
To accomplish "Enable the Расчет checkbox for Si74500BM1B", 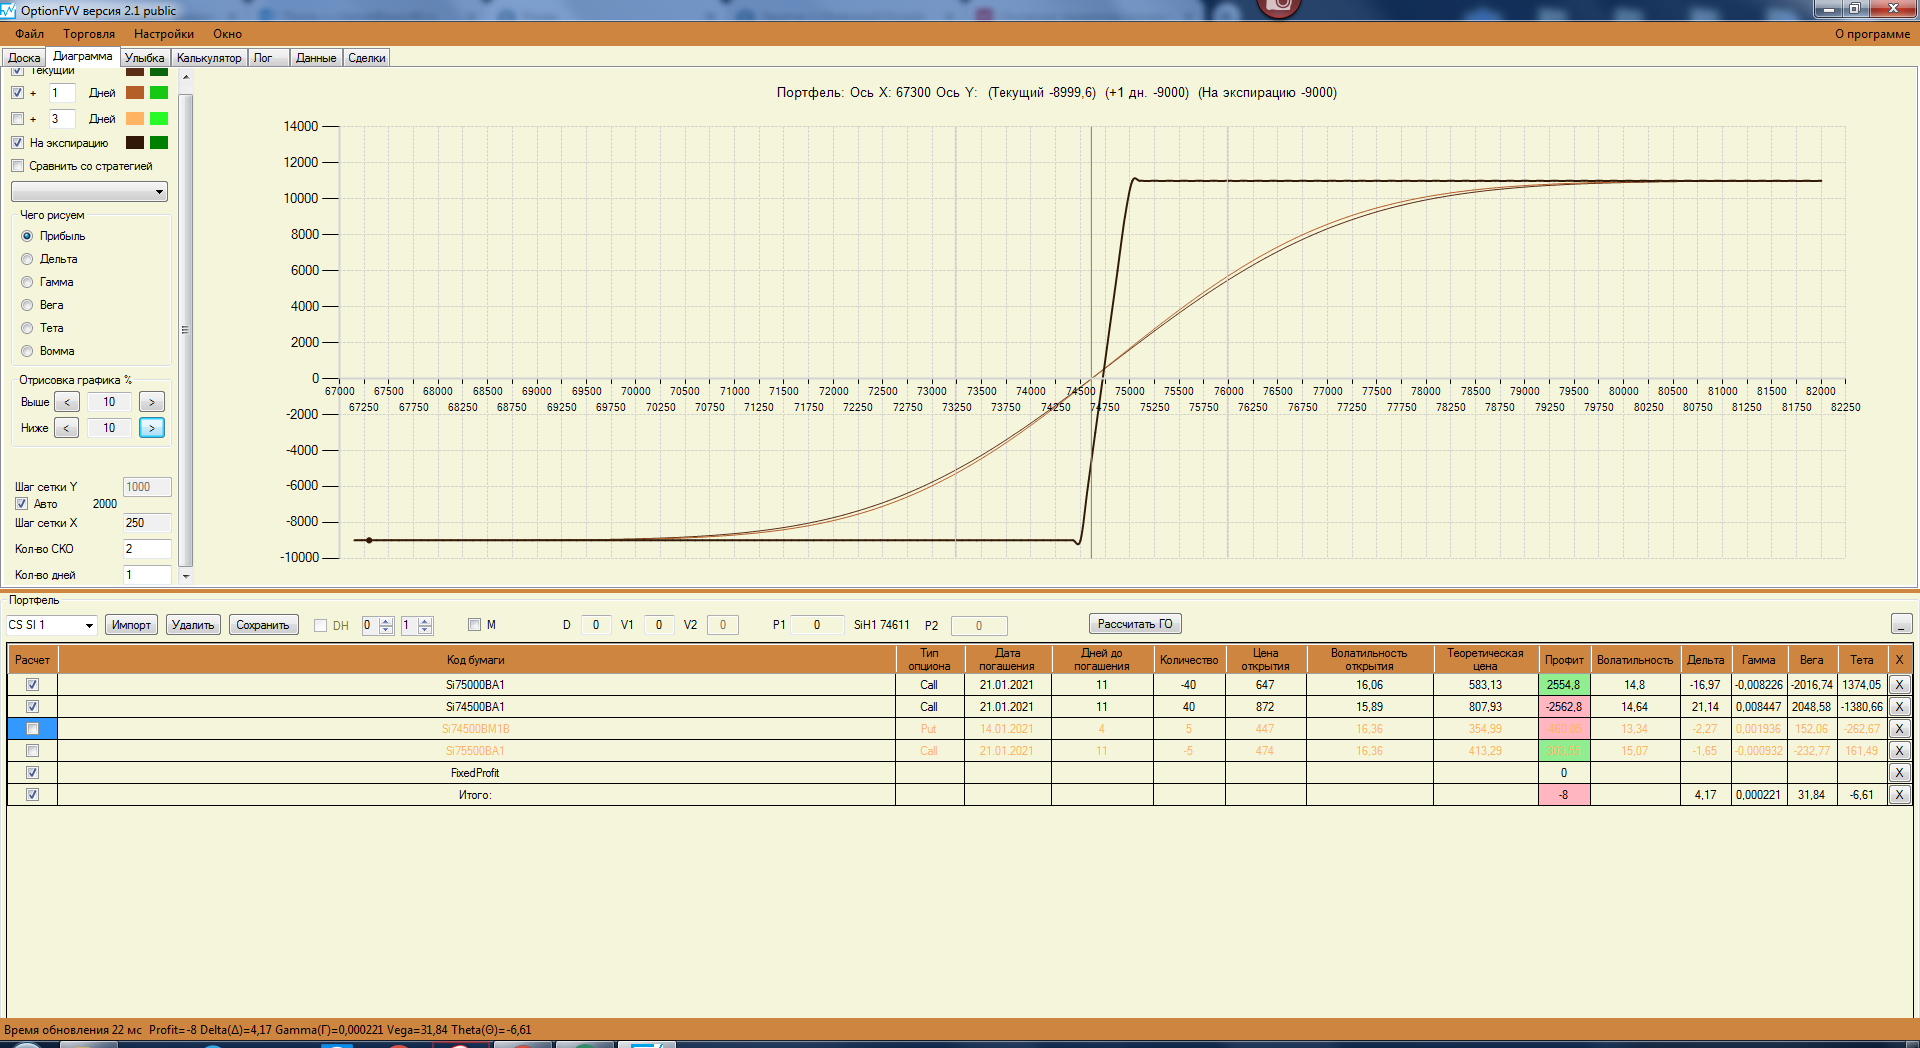I will click(x=32, y=729).
